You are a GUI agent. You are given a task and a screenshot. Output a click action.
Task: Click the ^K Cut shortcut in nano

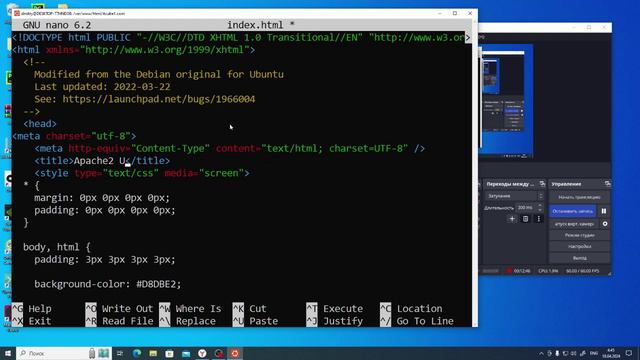(249, 309)
